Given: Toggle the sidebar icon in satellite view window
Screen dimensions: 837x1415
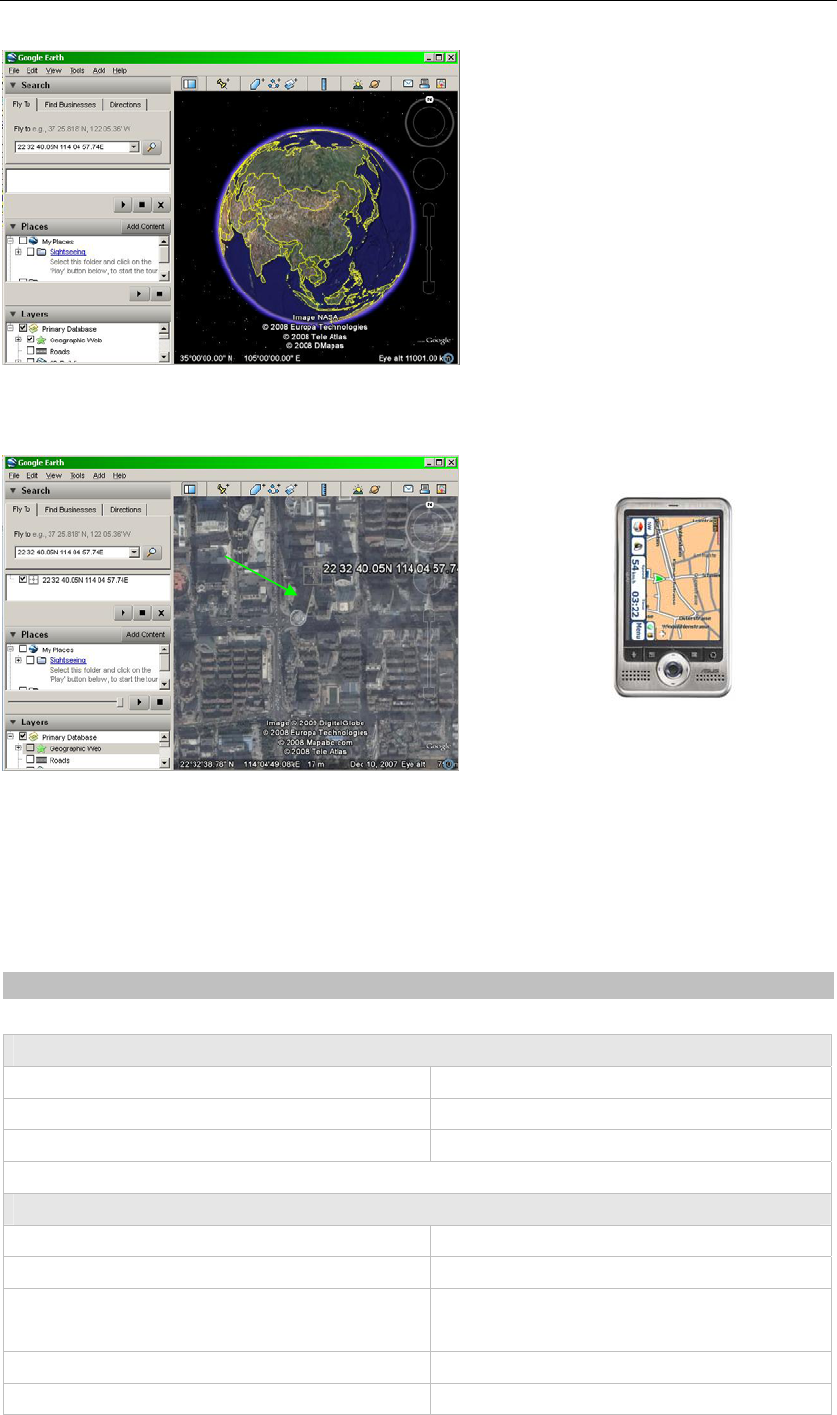Looking at the screenshot, I should [x=189, y=489].
